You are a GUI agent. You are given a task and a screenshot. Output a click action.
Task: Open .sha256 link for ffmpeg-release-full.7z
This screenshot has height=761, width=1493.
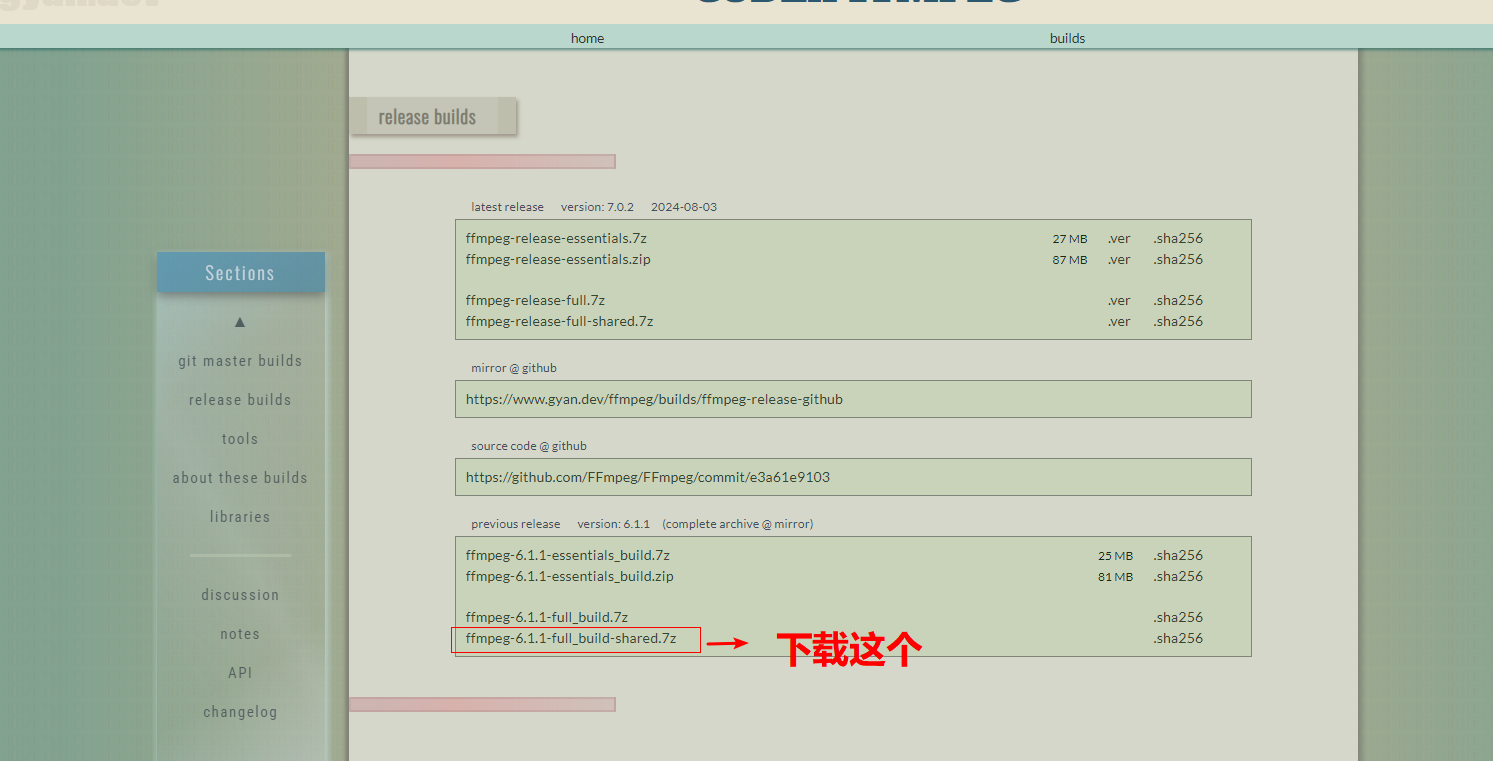tap(1178, 300)
